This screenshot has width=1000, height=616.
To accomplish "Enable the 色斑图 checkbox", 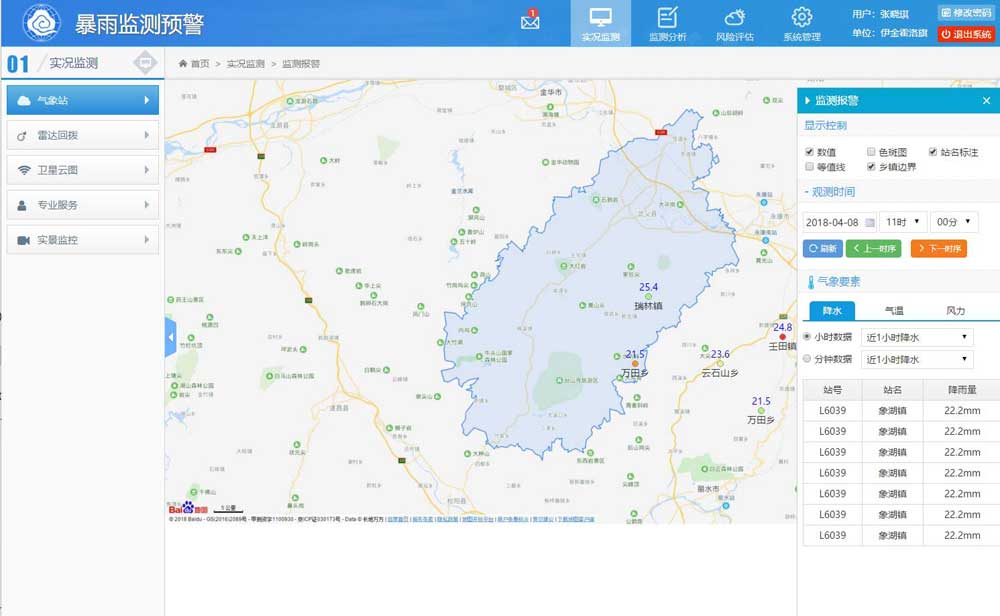I will tap(871, 152).
